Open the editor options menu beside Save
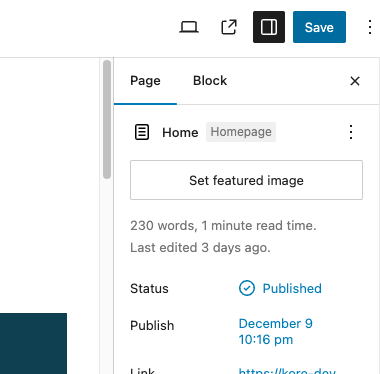Image resolution: width=380 pixels, height=374 pixels. [370, 27]
